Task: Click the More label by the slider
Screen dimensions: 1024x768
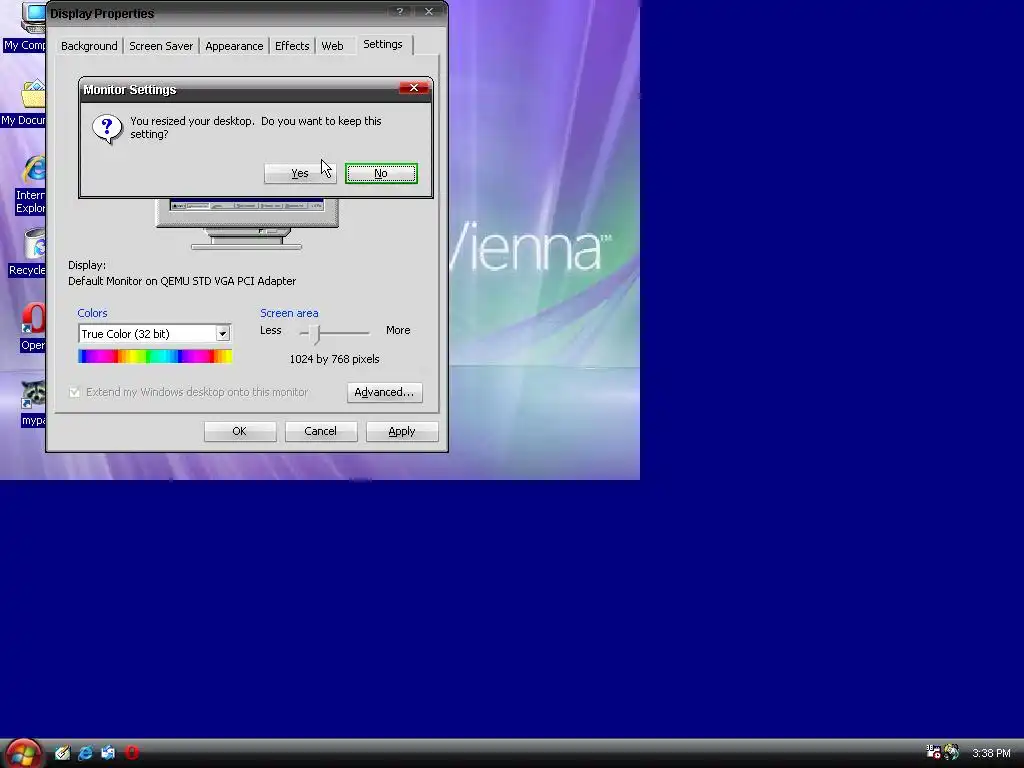Action: [398, 330]
